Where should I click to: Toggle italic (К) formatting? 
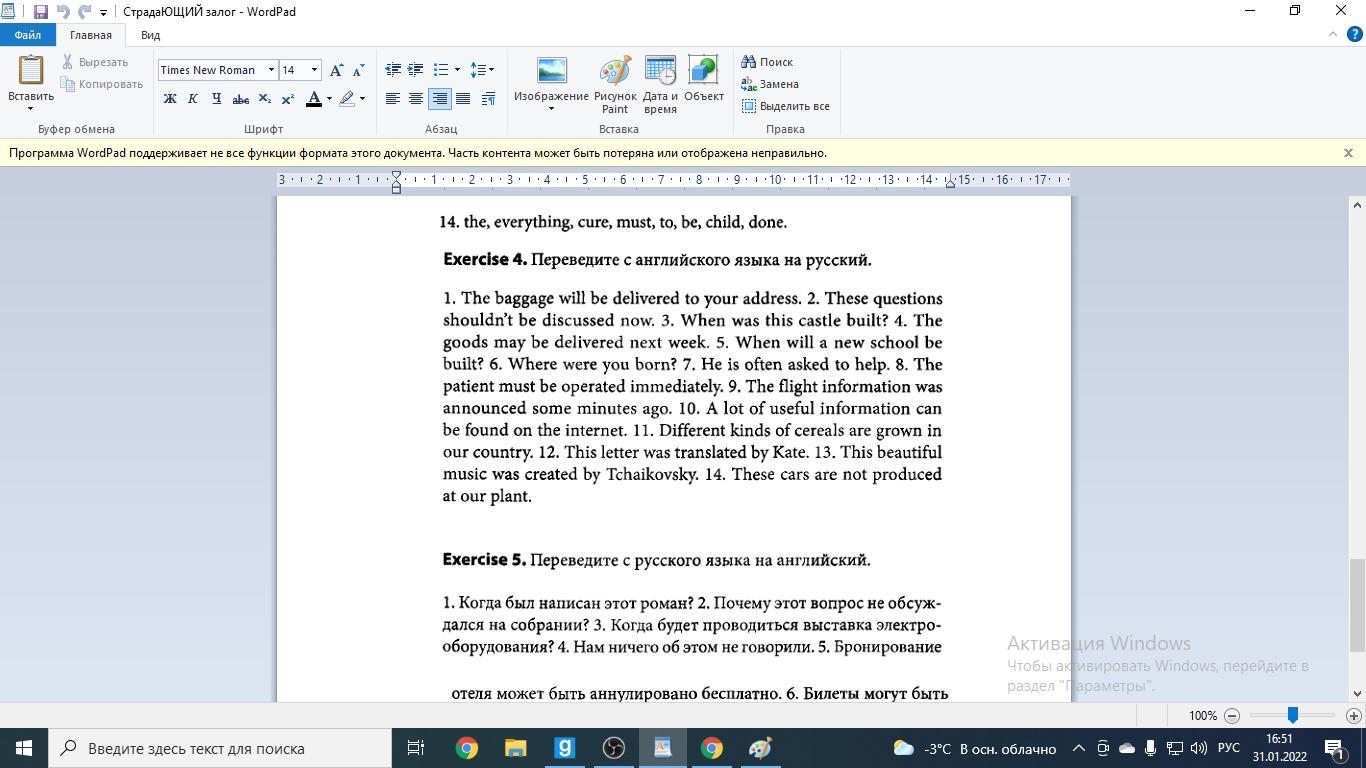(x=193, y=99)
